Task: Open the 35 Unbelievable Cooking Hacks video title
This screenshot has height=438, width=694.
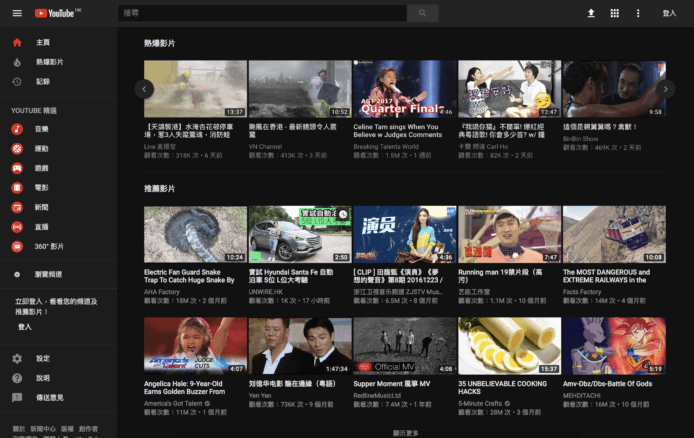Action: pyautogui.click(x=505, y=386)
